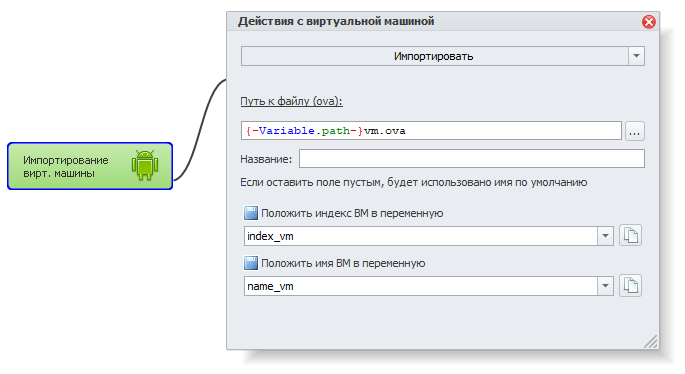Click the Название text input field
The image size is (685, 374).
click(471, 159)
